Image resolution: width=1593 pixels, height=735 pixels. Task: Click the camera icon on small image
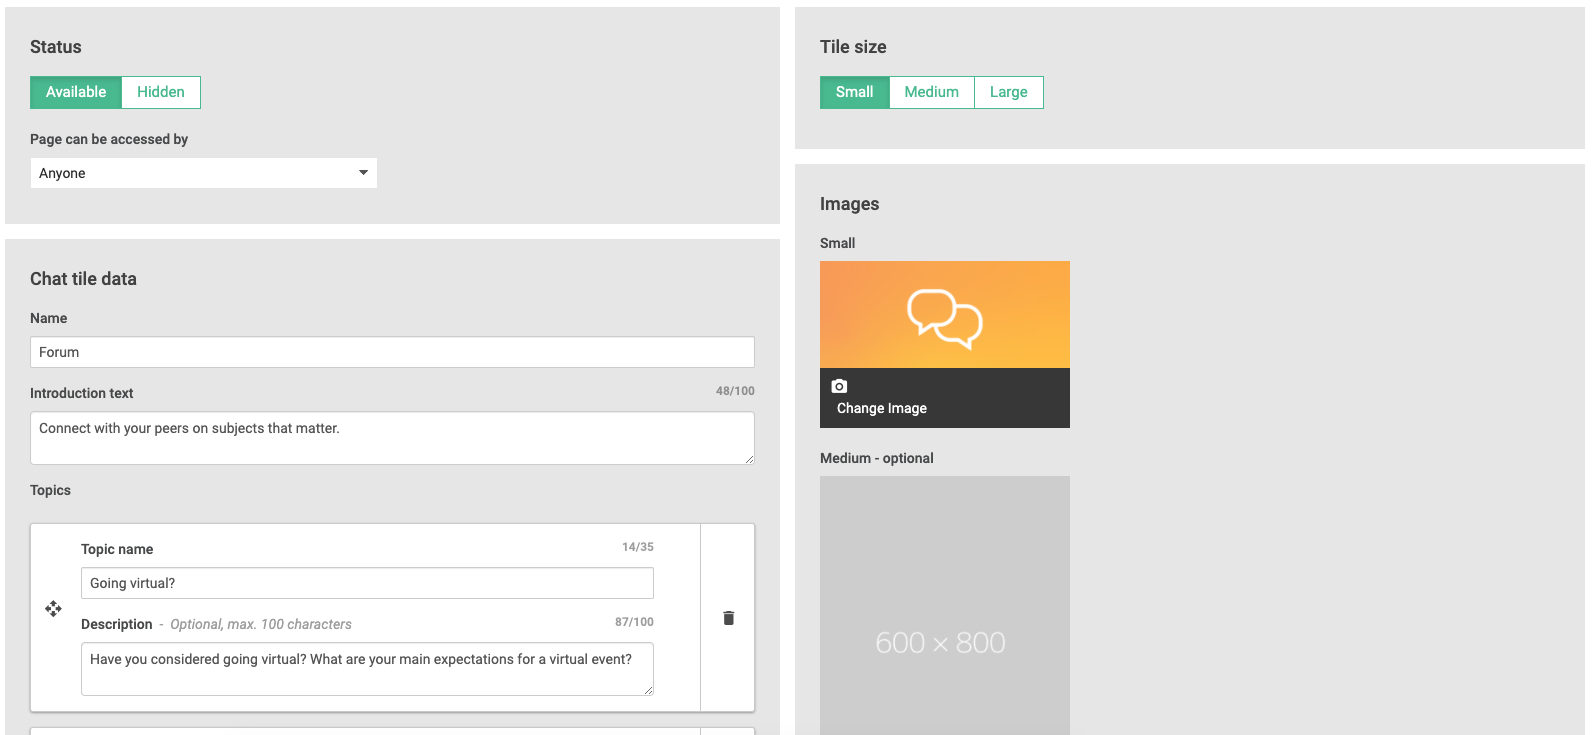tap(839, 386)
